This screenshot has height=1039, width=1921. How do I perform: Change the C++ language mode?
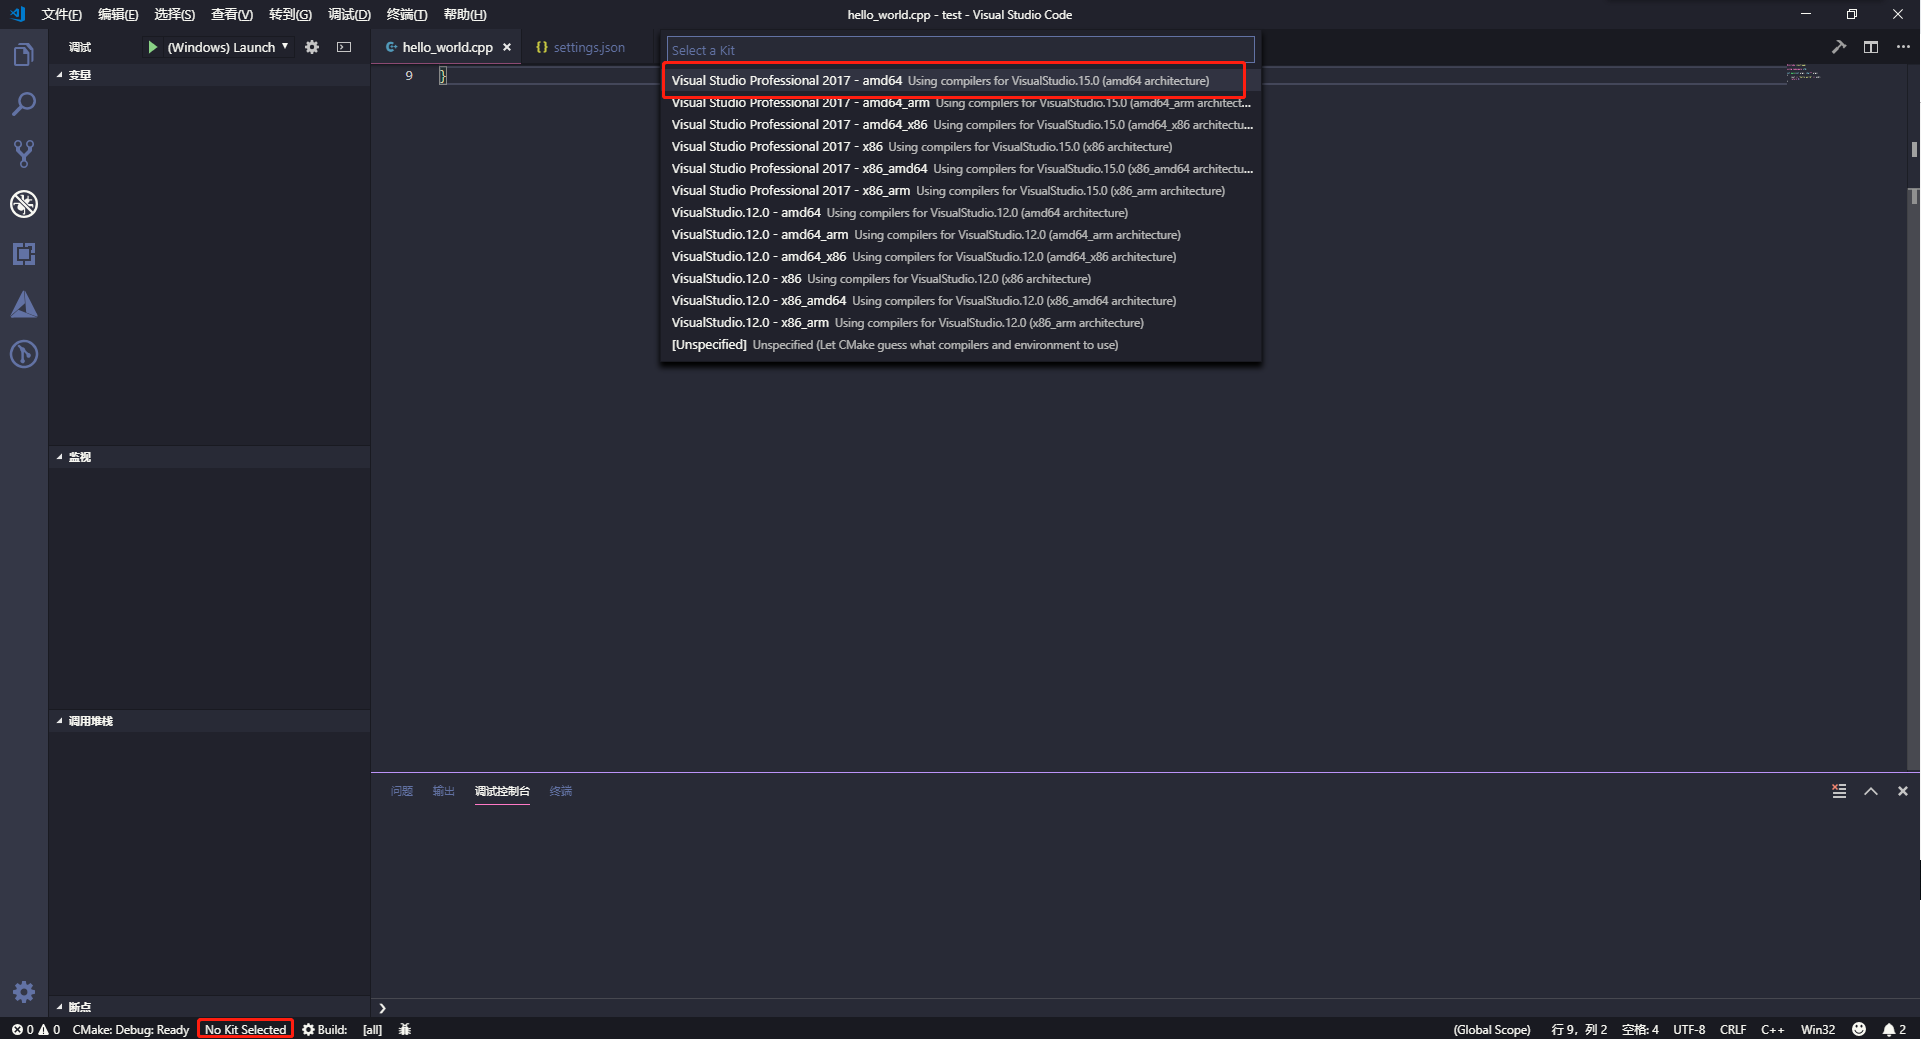point(1773,1029)
